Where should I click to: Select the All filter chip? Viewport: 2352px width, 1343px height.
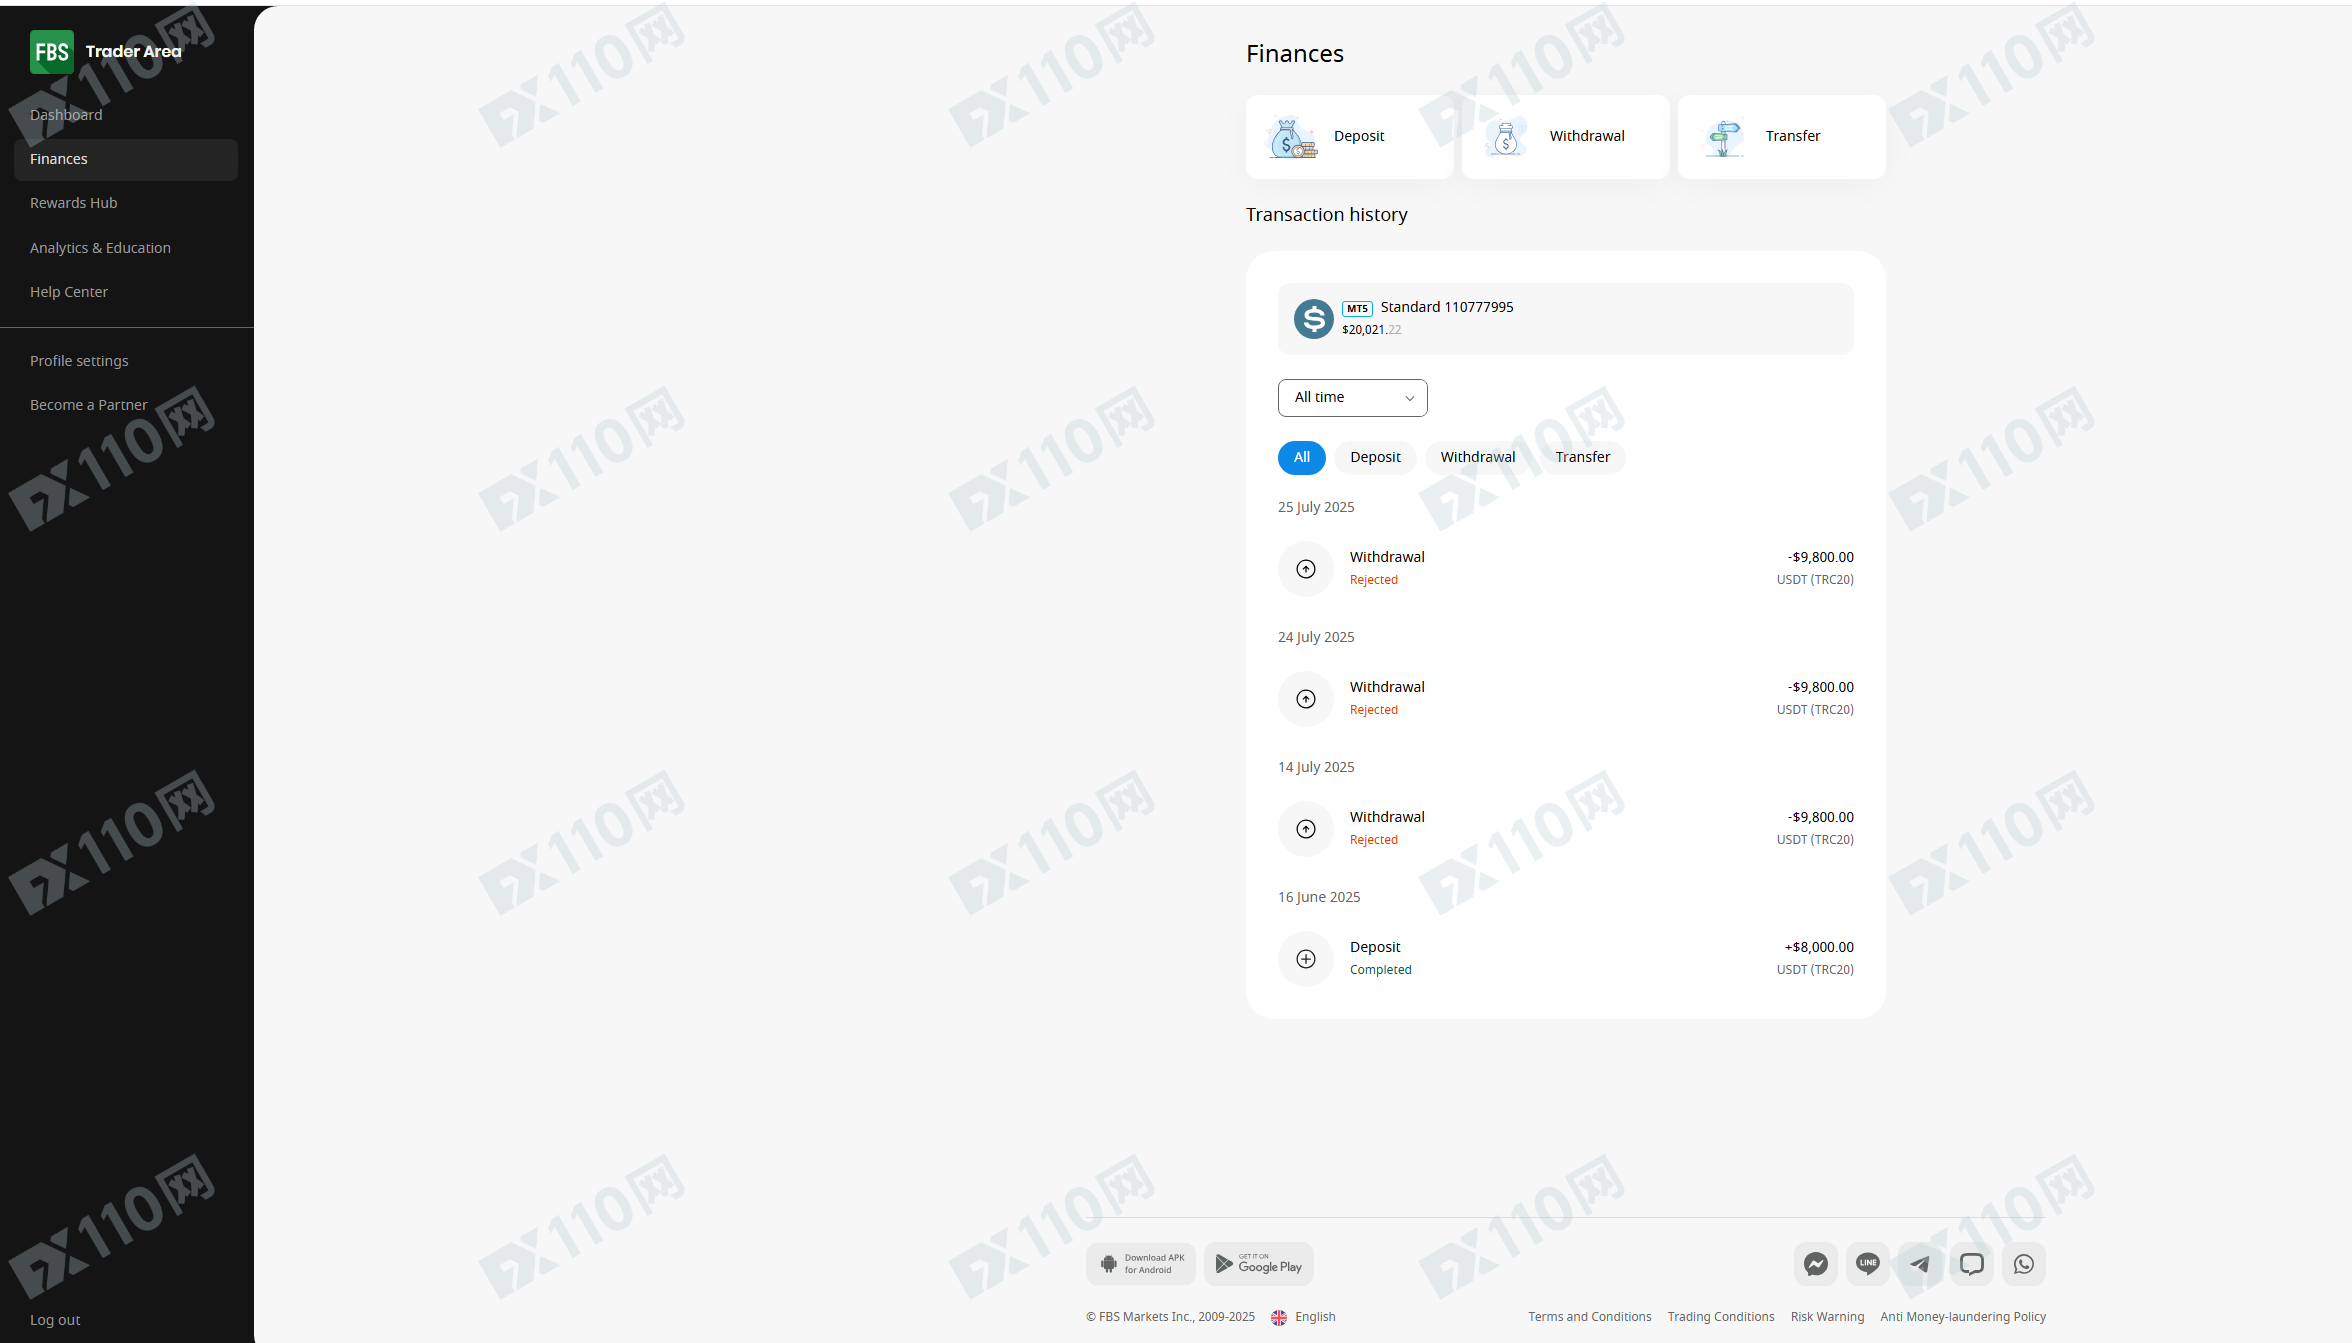coord(1301,457)
